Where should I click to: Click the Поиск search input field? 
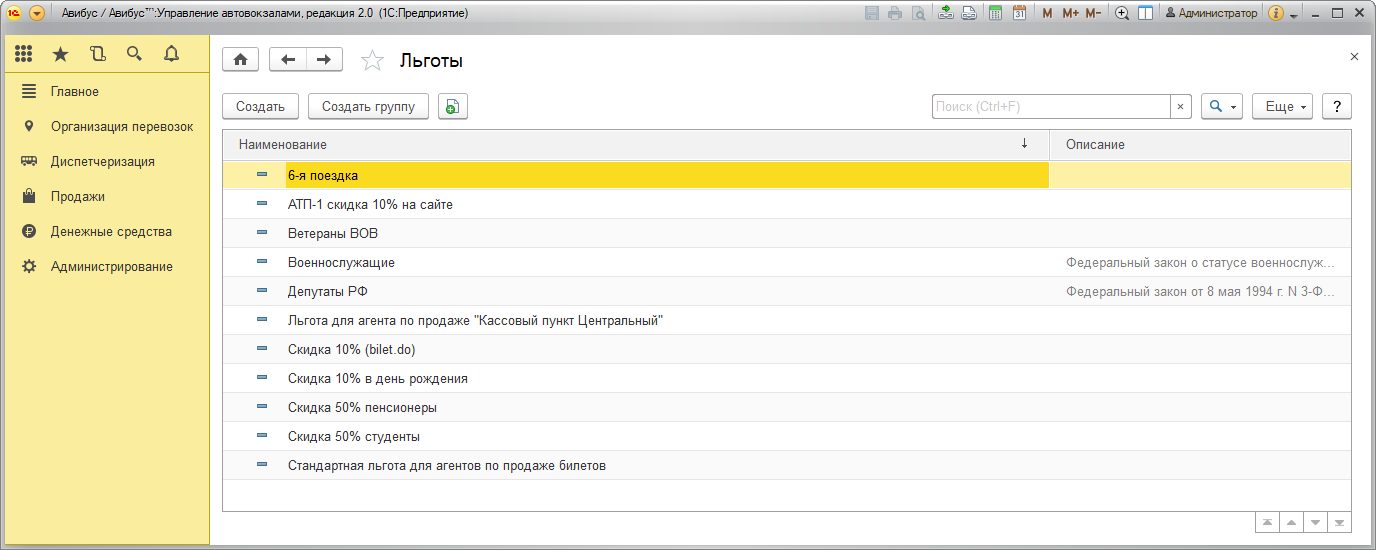[x=1050, y=107]
